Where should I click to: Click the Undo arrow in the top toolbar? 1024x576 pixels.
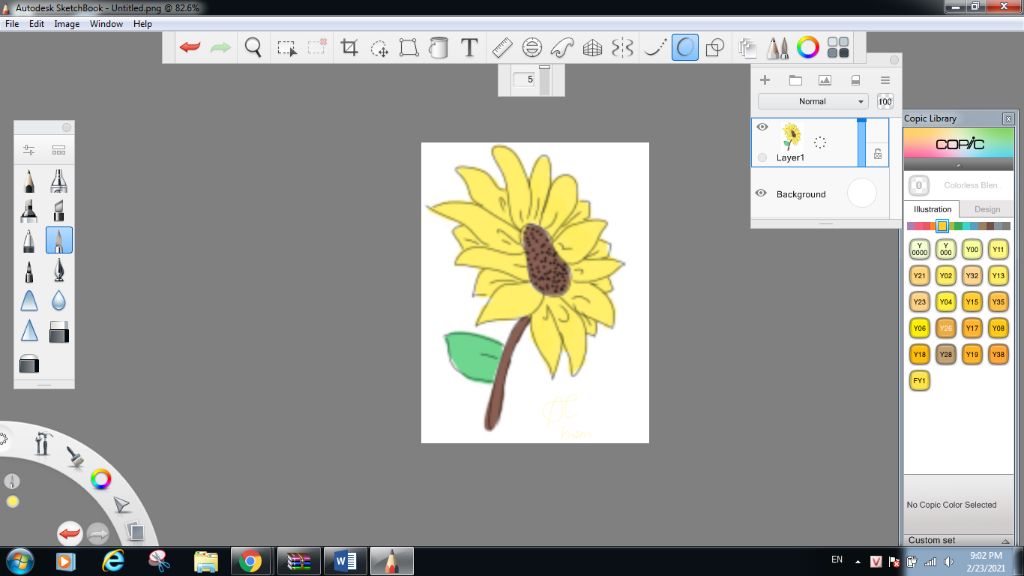pos(190,47)
